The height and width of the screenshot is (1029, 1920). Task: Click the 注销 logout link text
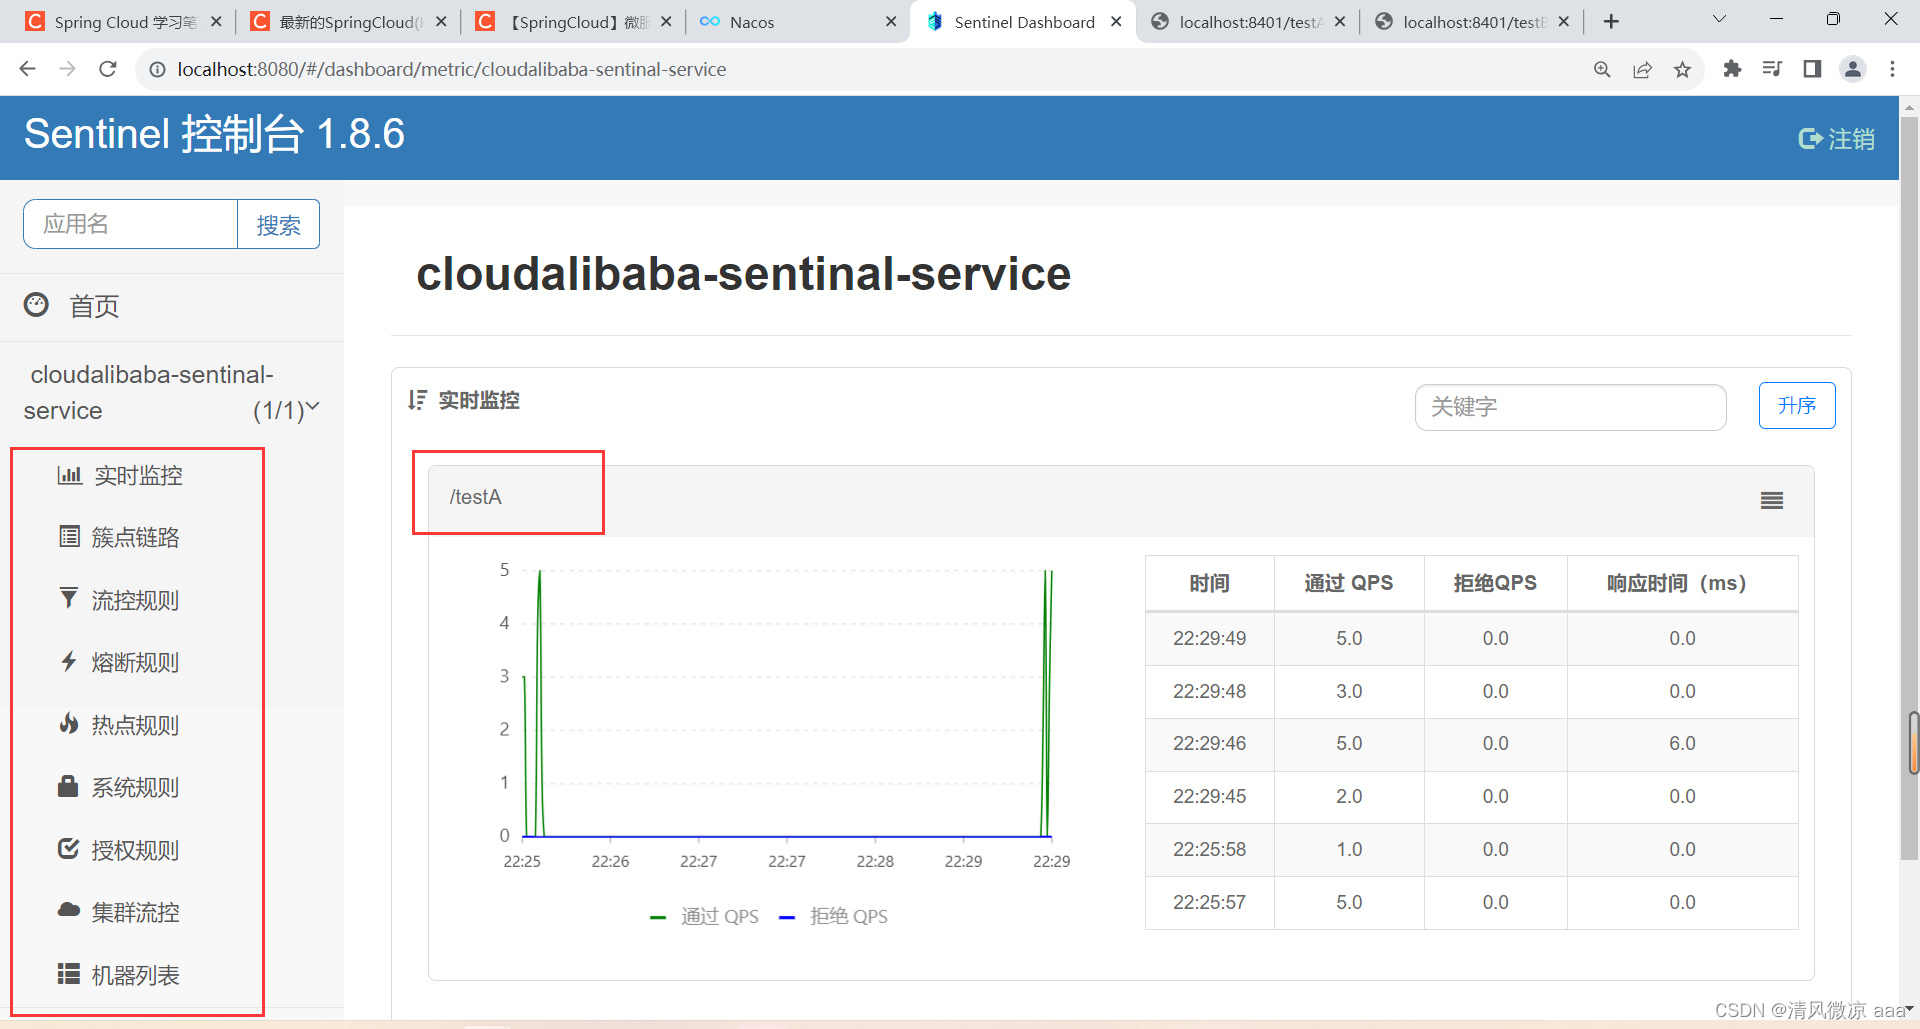tap(1851, 139)
